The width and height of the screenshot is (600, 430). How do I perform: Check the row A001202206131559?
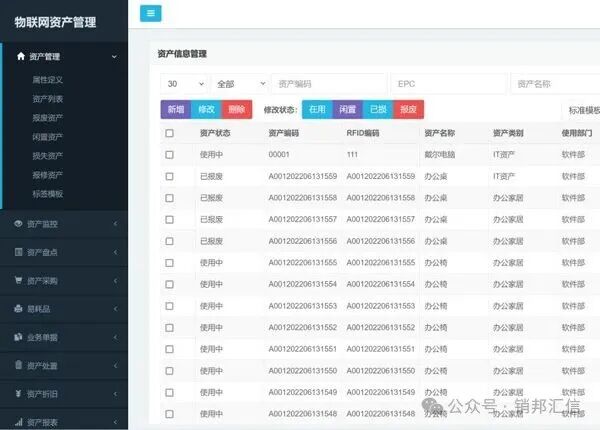[x=169, y=176]
